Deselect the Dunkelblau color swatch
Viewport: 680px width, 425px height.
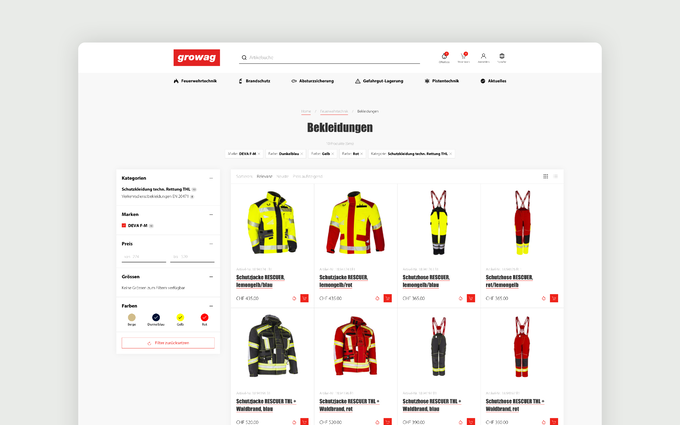point(156,317)
